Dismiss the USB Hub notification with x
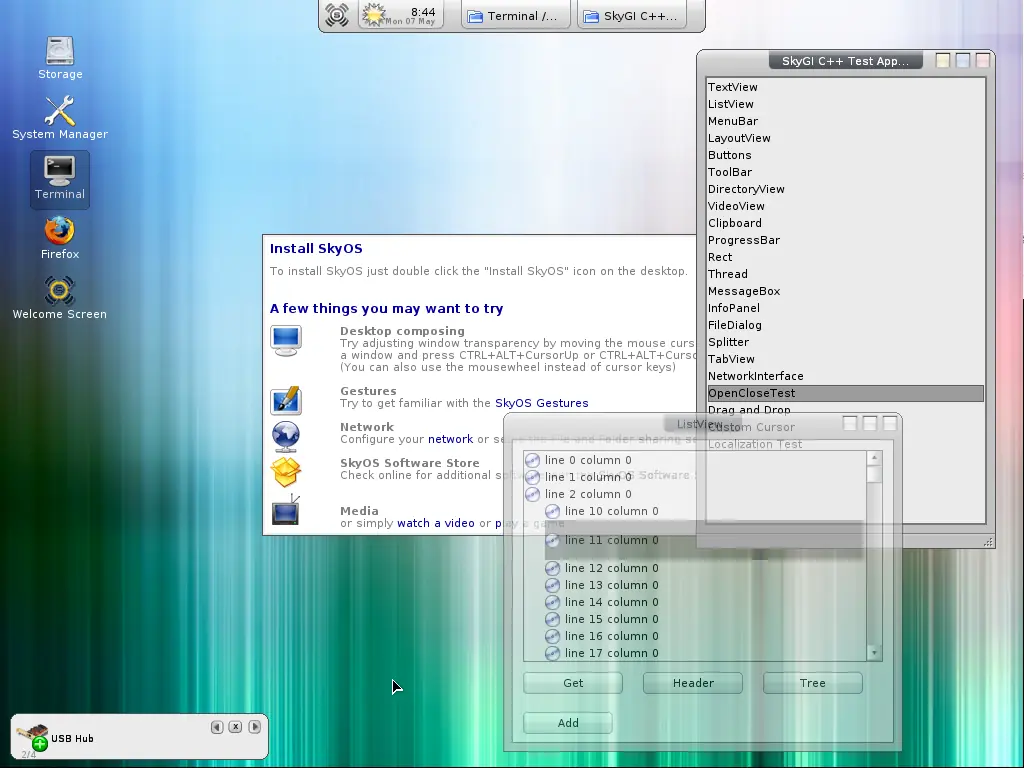Image resolution: width=1024 pixels, height=768 pixels. [235, 727]
